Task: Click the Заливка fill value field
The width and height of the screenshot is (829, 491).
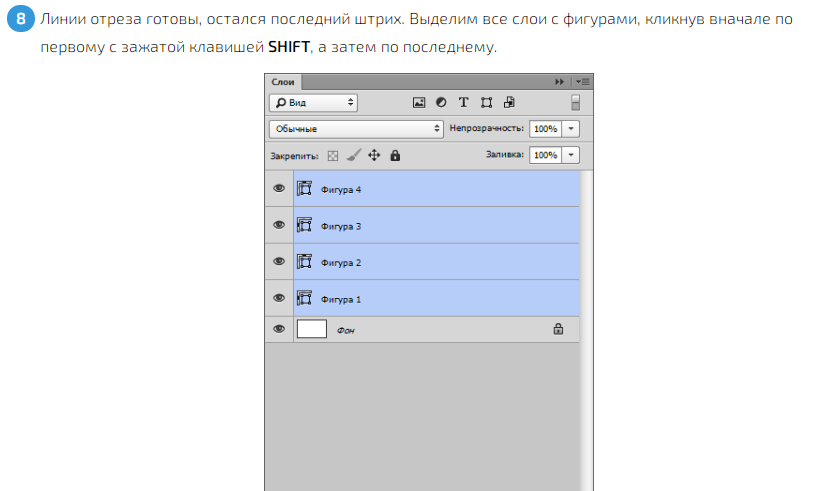Action: pyautogui.click(x=545, y=155)
